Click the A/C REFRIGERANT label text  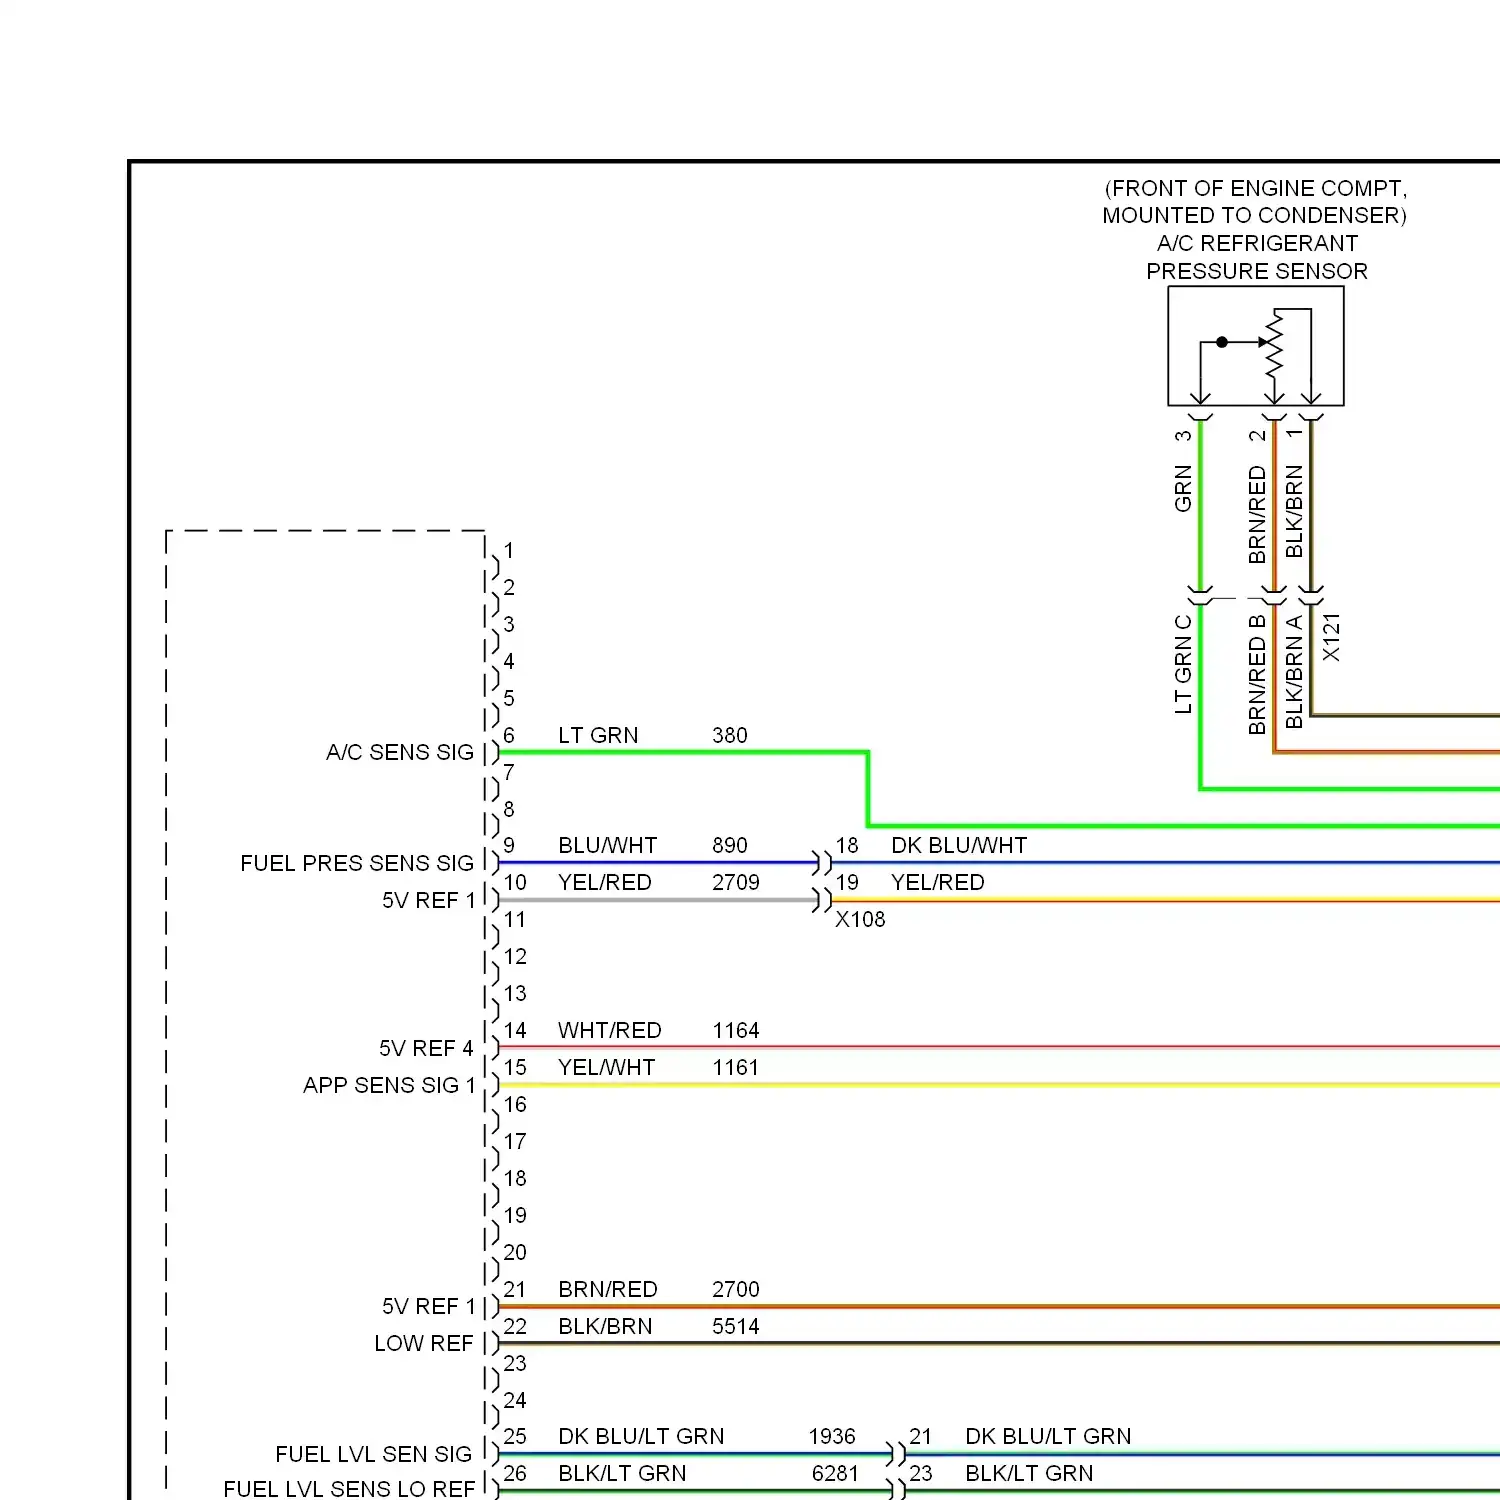1257,243
